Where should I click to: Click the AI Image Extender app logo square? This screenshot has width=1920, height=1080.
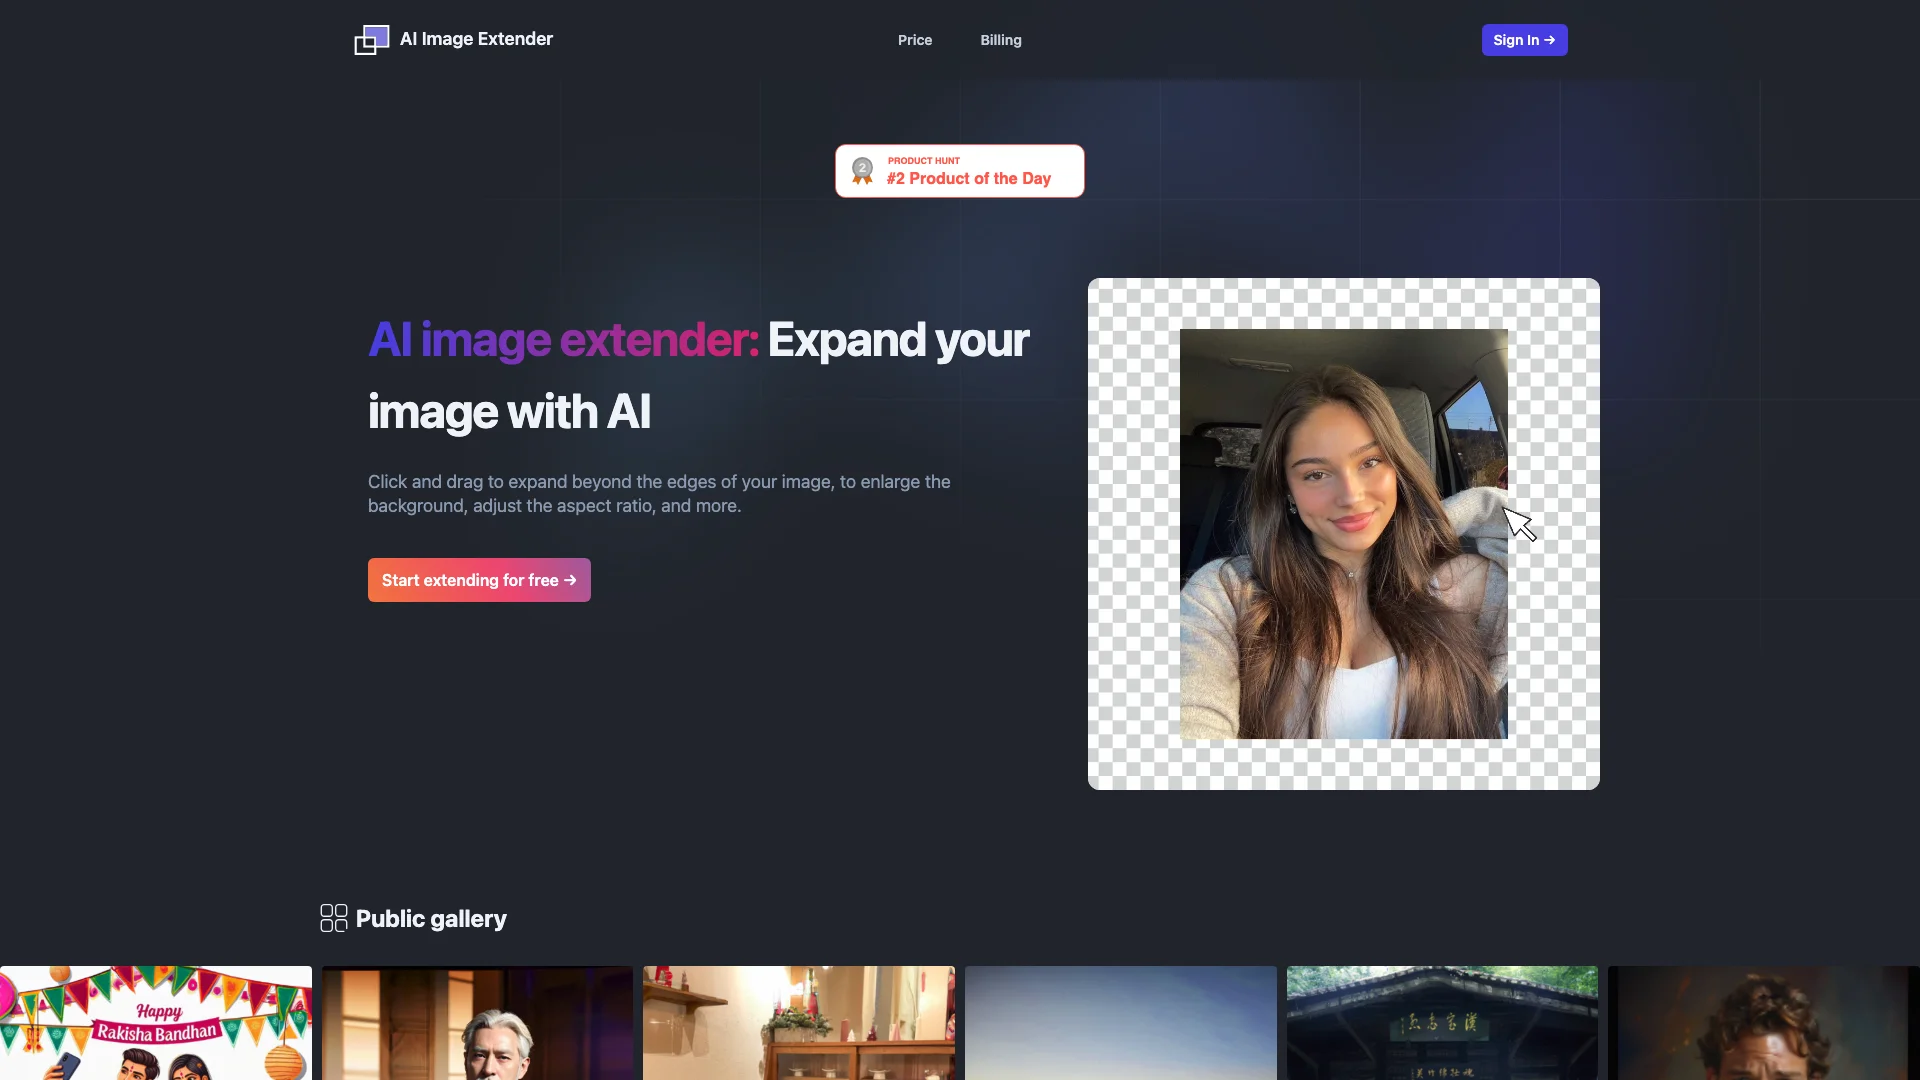click(371, 38)
